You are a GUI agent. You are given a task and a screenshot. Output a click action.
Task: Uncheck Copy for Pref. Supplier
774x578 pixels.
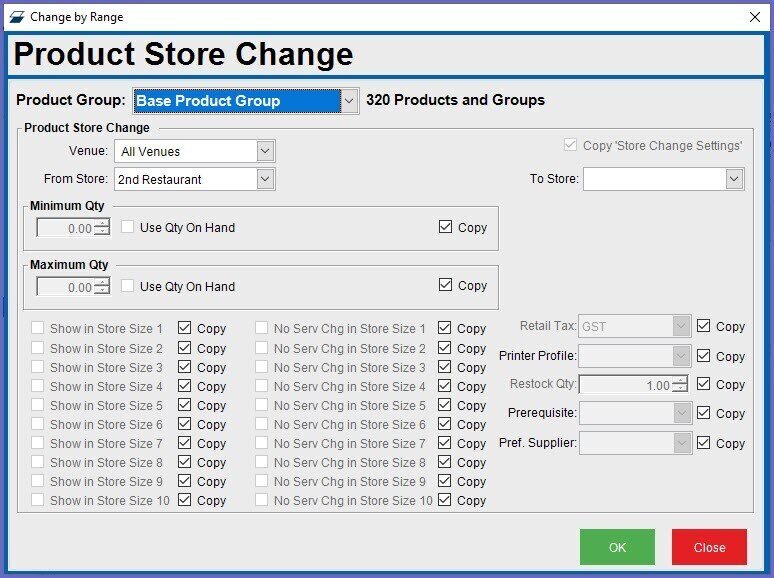coord(704,443)
